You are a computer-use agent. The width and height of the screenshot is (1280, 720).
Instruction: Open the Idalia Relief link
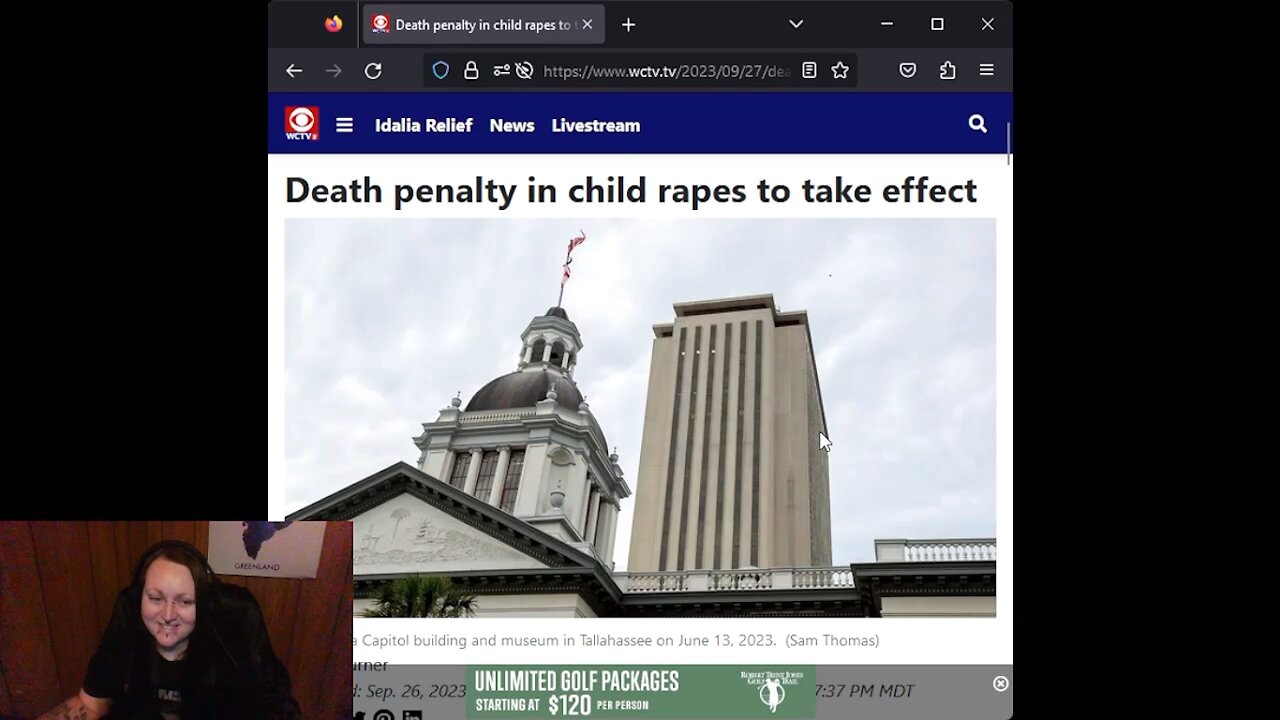point(423,125)
